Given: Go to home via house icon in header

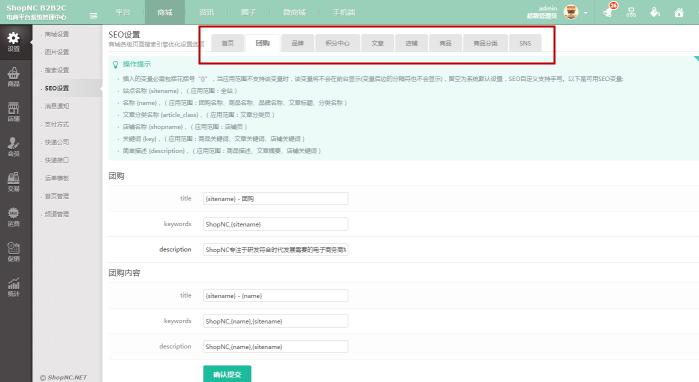Looking at the screenshot, I should point(678,12).
